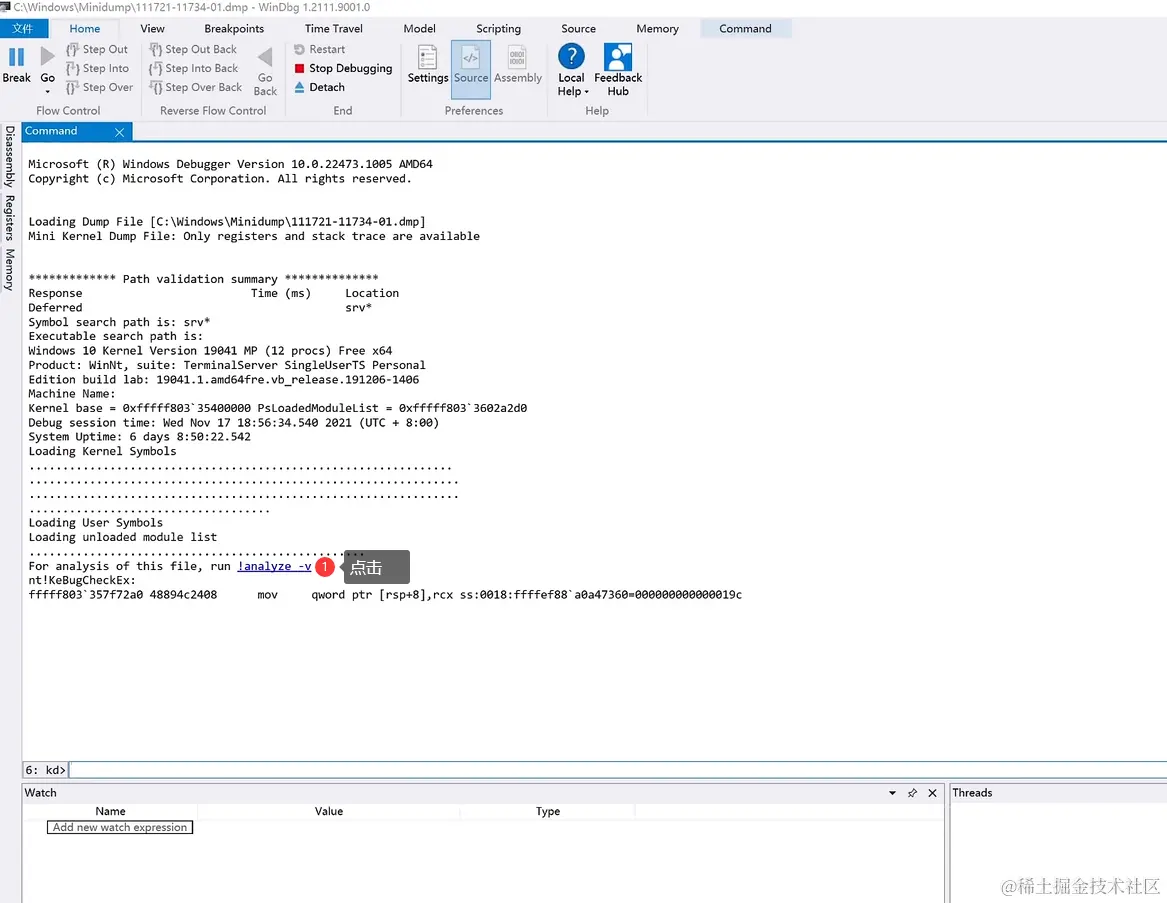Image resolution: width=1167 pixels, height=903 pixels.
Task: Click Stop Debugging red square
Action: tap(299, 68)
